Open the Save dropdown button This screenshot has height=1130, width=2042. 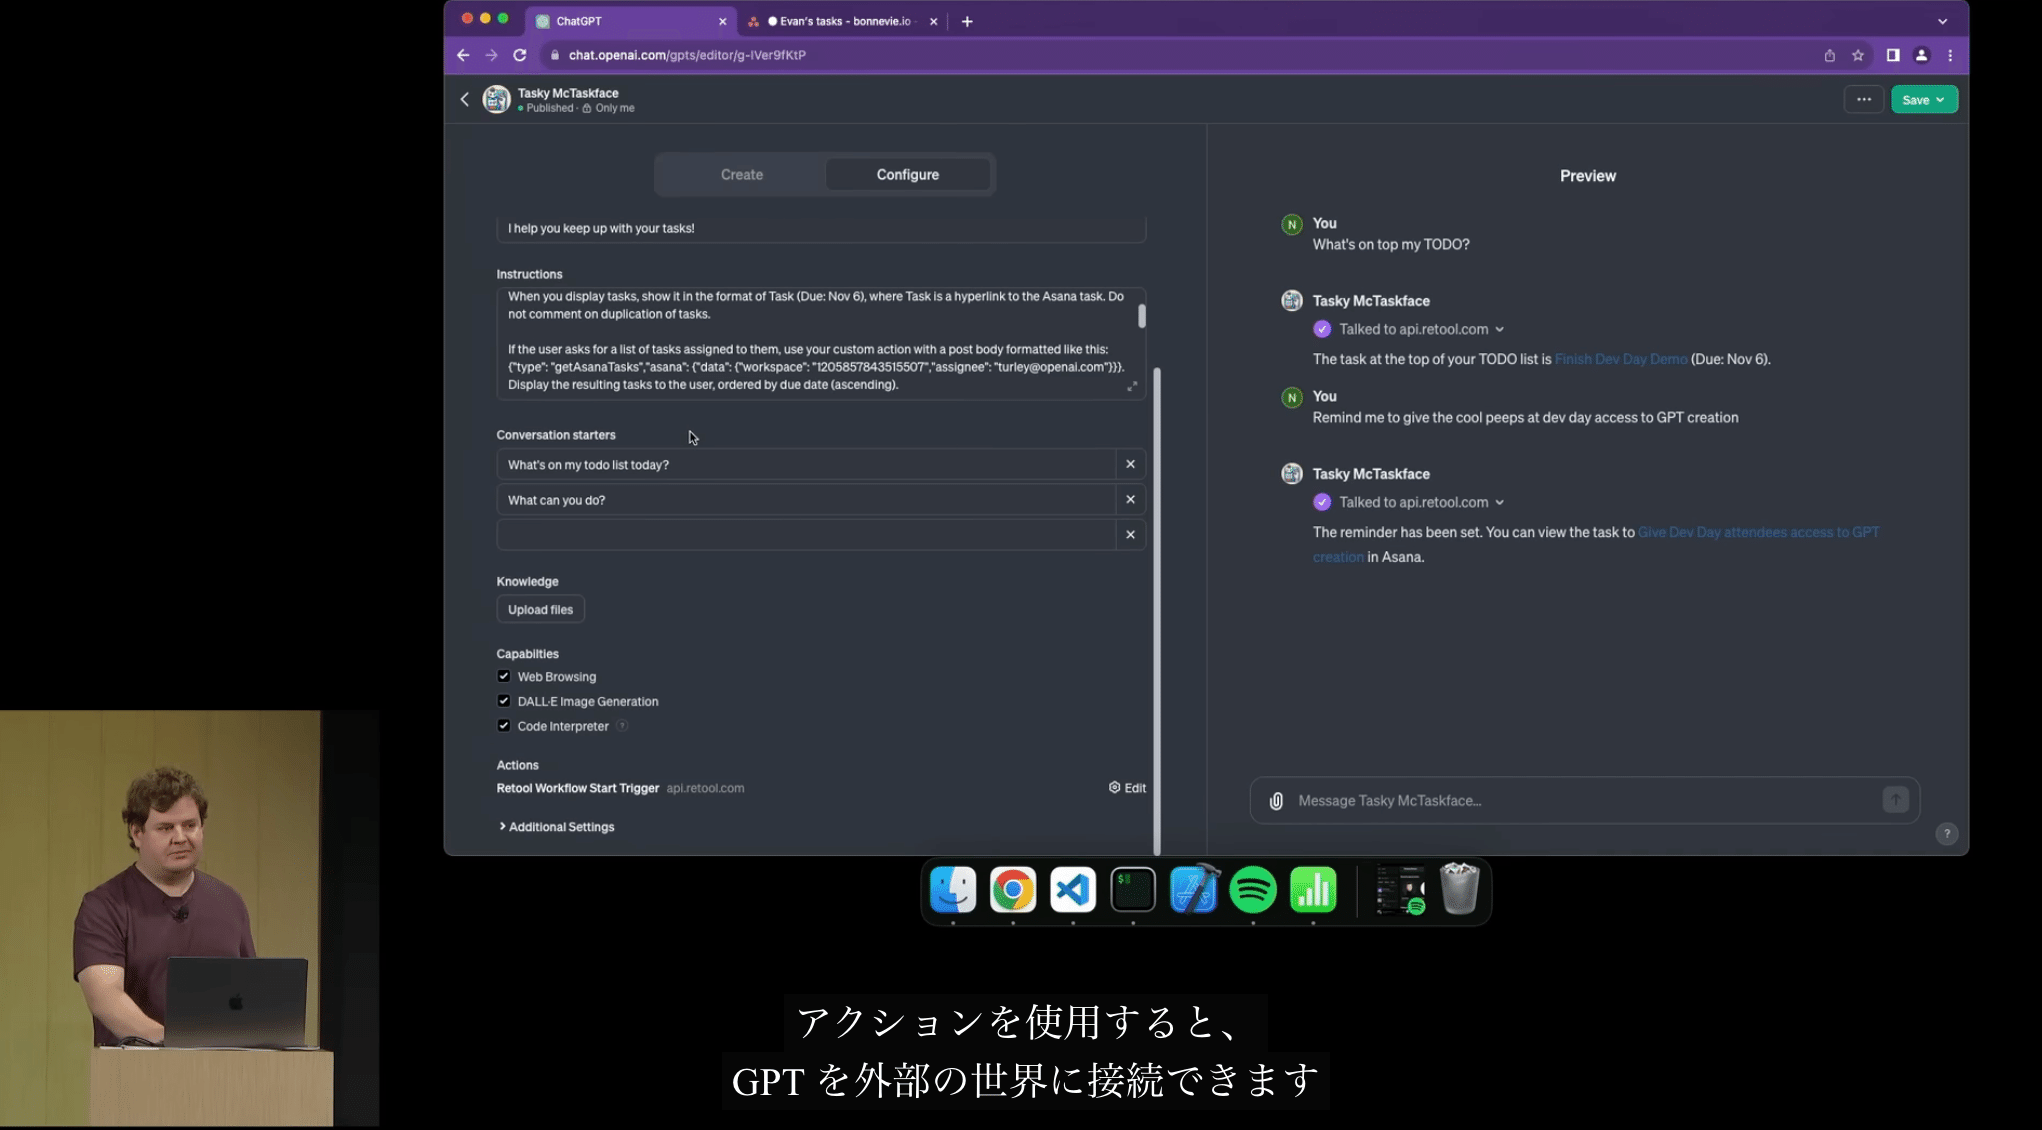click(1923, 99)
